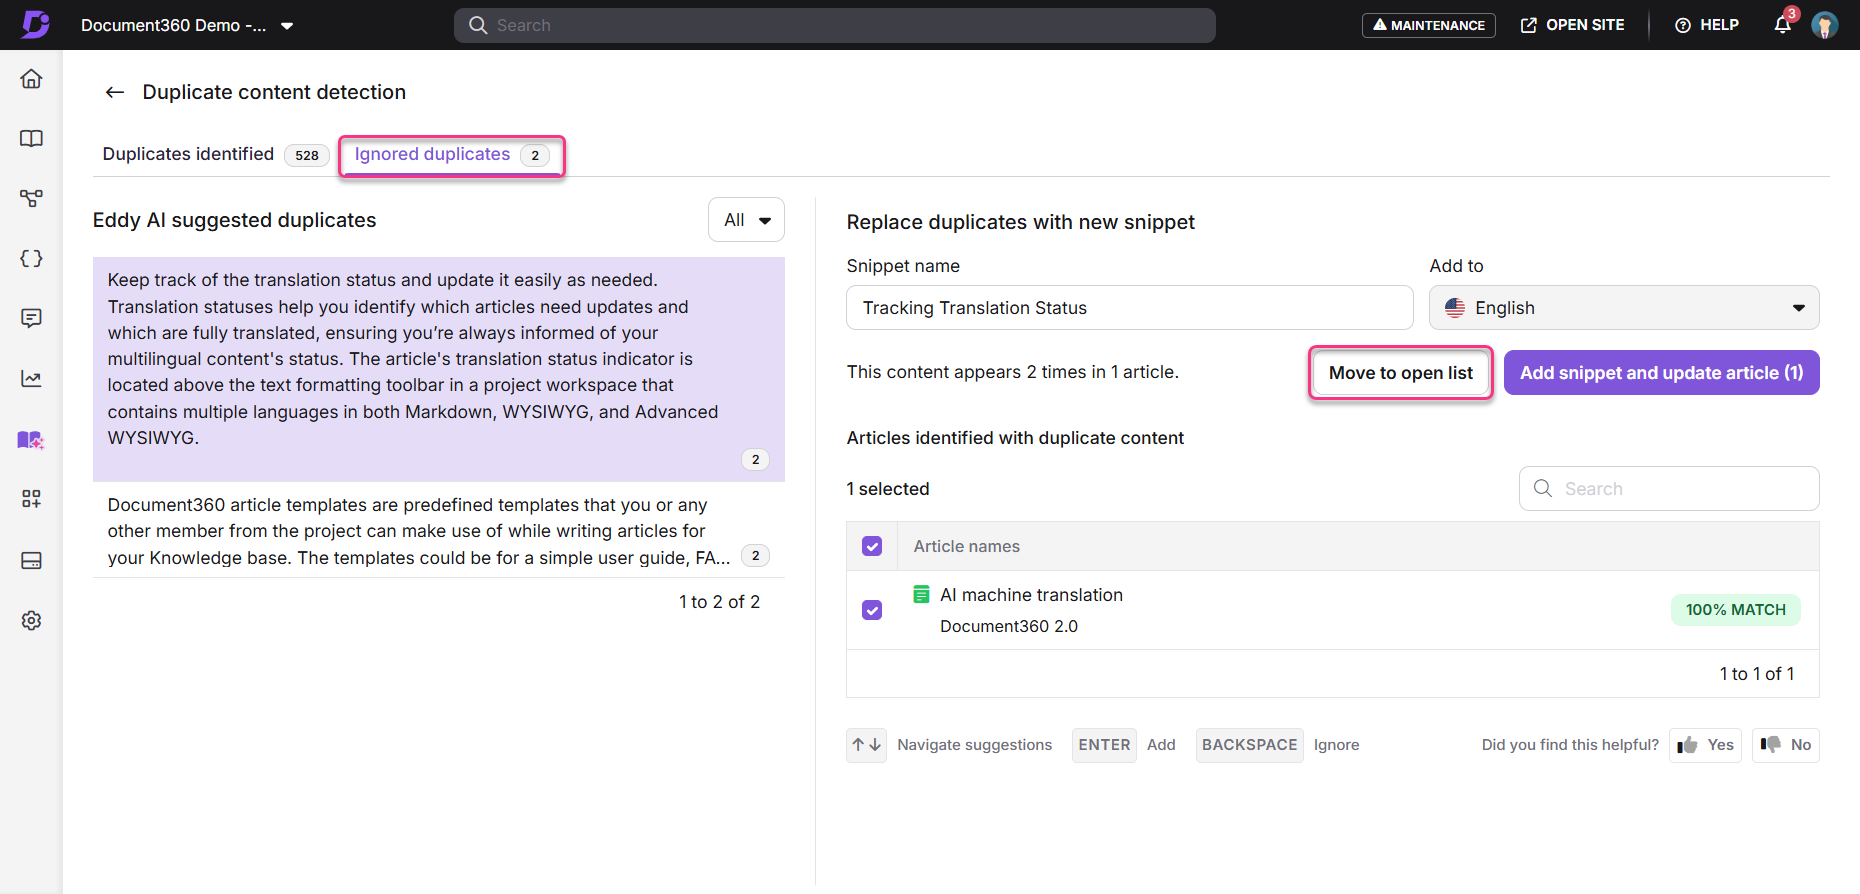Click the thumbs down icon for No
The height and width of the screenshot is (894, 1860).
pos(1771,745)
